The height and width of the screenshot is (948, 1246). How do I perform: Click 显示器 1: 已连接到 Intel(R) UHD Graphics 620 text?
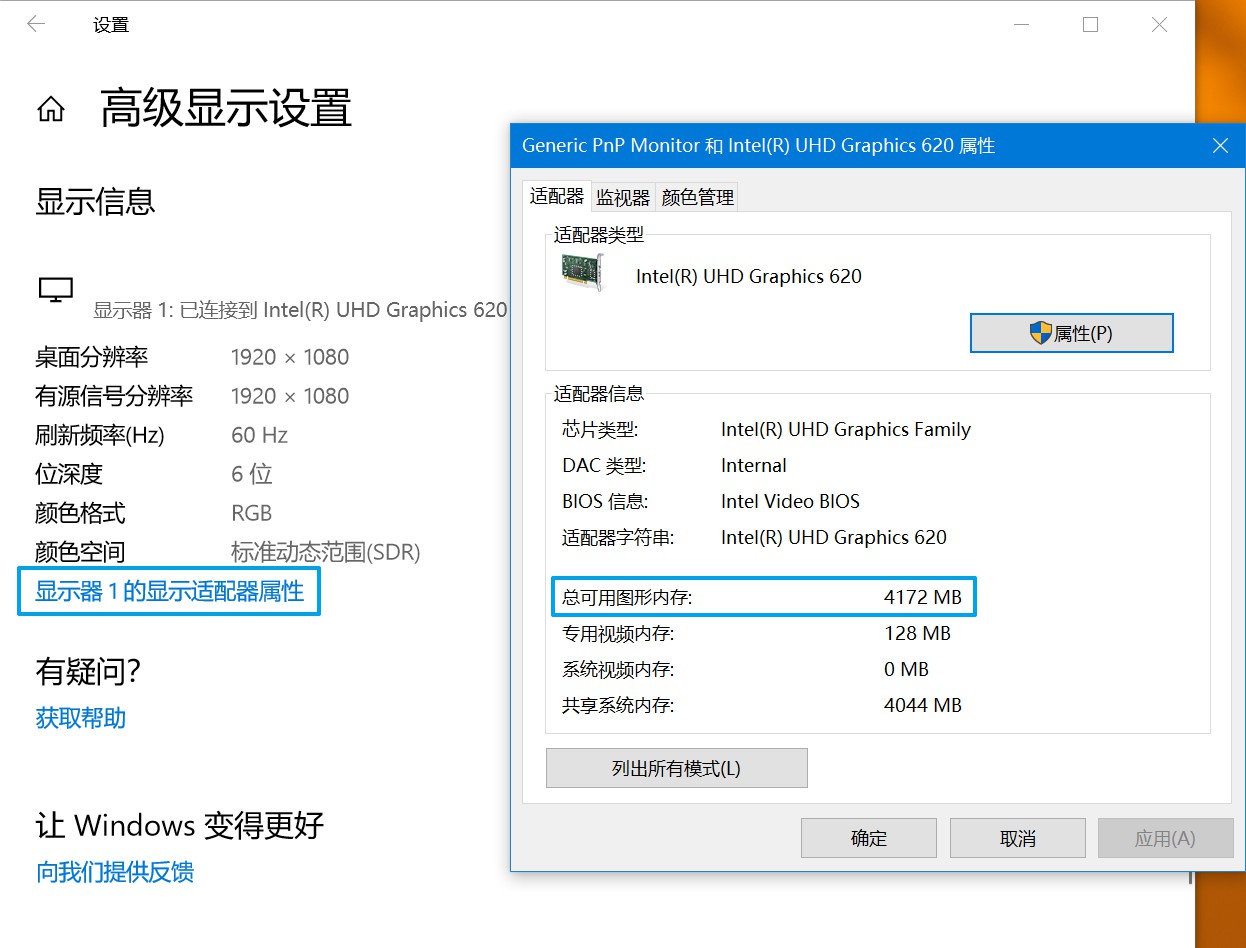(x=300, y=310)
